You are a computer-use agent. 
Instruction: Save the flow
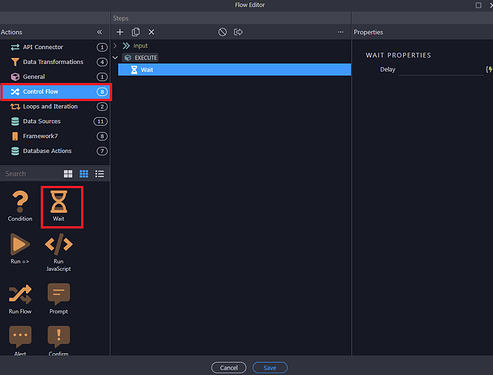270,368
